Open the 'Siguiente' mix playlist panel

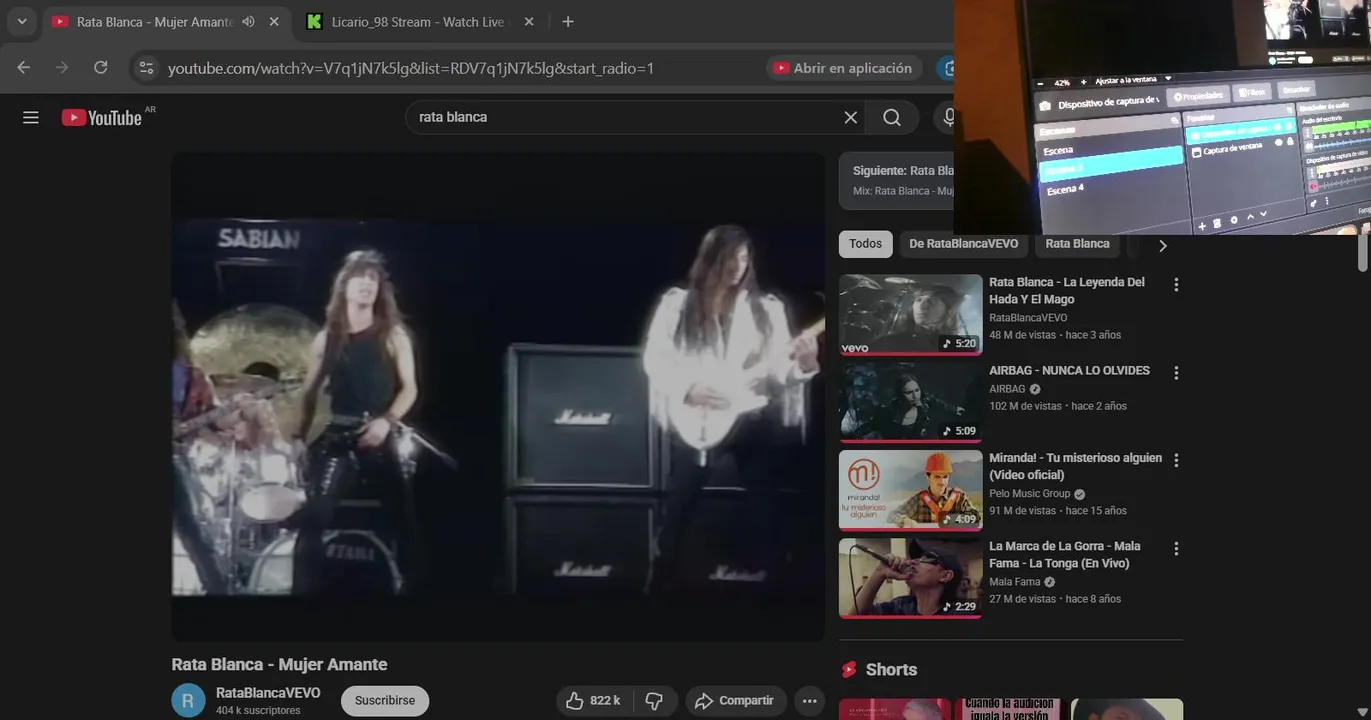[x=896, y=180]
